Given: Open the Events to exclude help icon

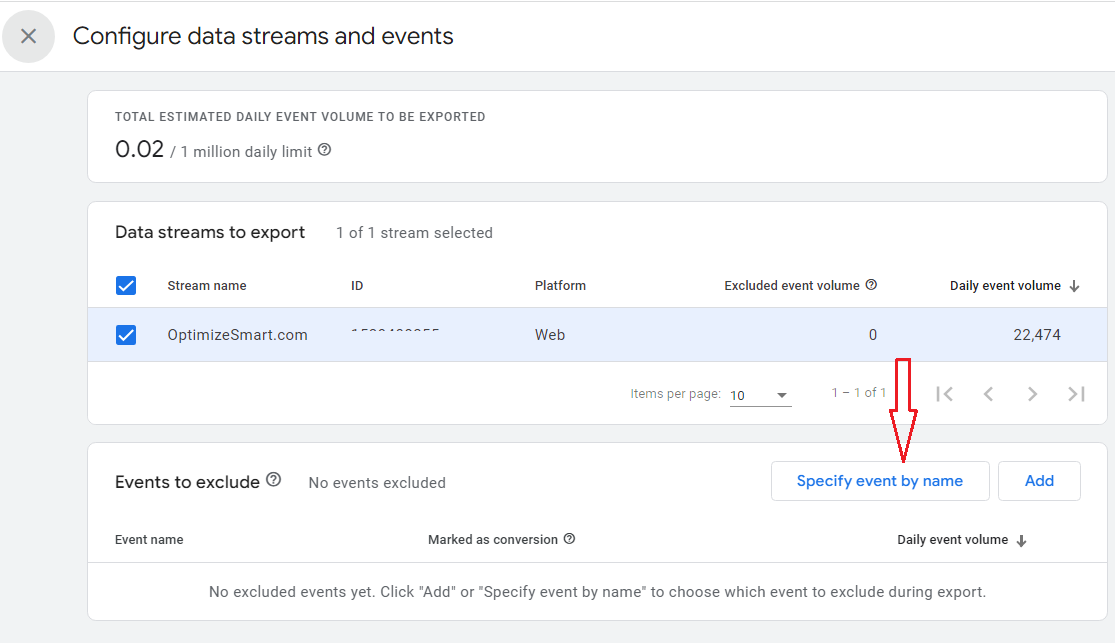Looking at the screenshot, I should pyautogui.click(x=274, y=481).
